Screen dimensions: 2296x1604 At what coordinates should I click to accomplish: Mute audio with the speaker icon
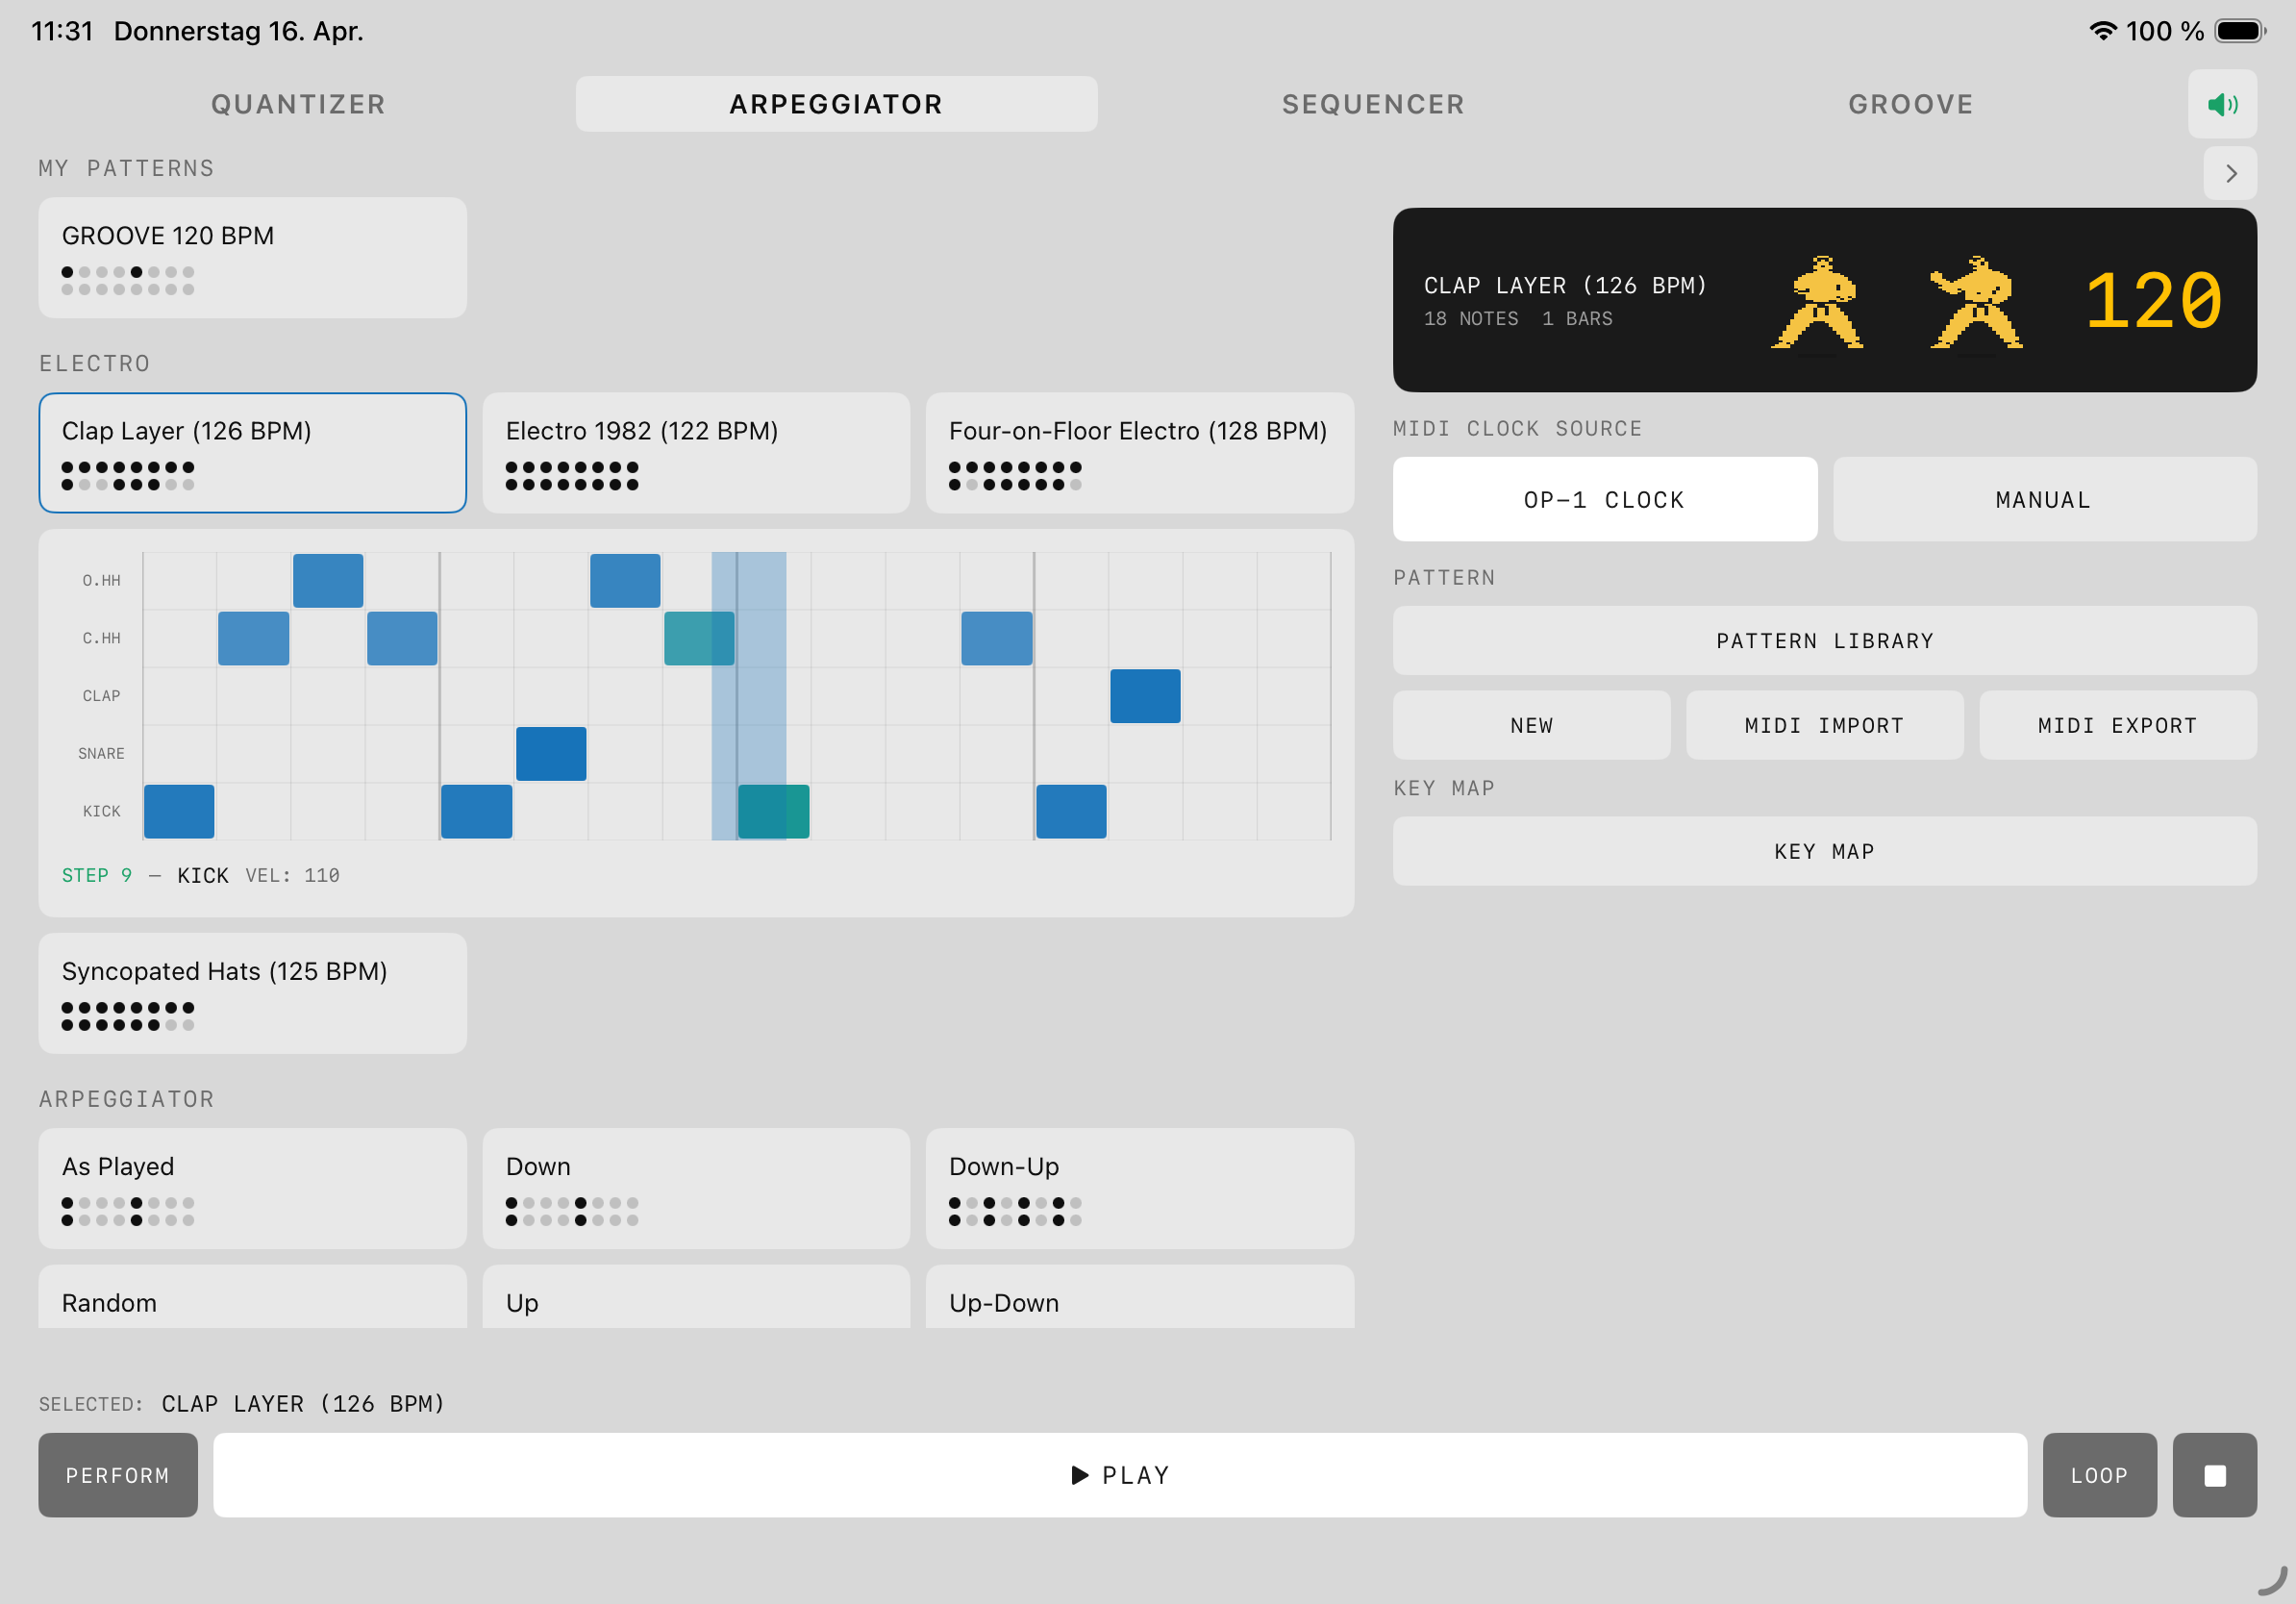tap(2222, 103)
